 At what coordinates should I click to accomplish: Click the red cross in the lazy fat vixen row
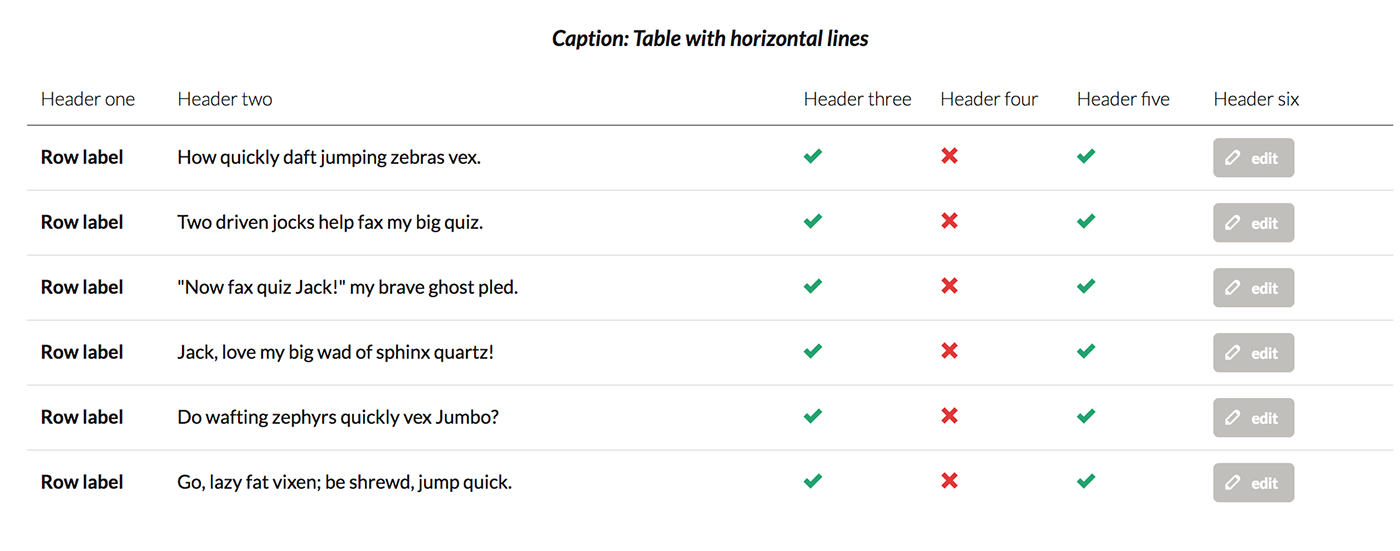(x=949, y=481)
